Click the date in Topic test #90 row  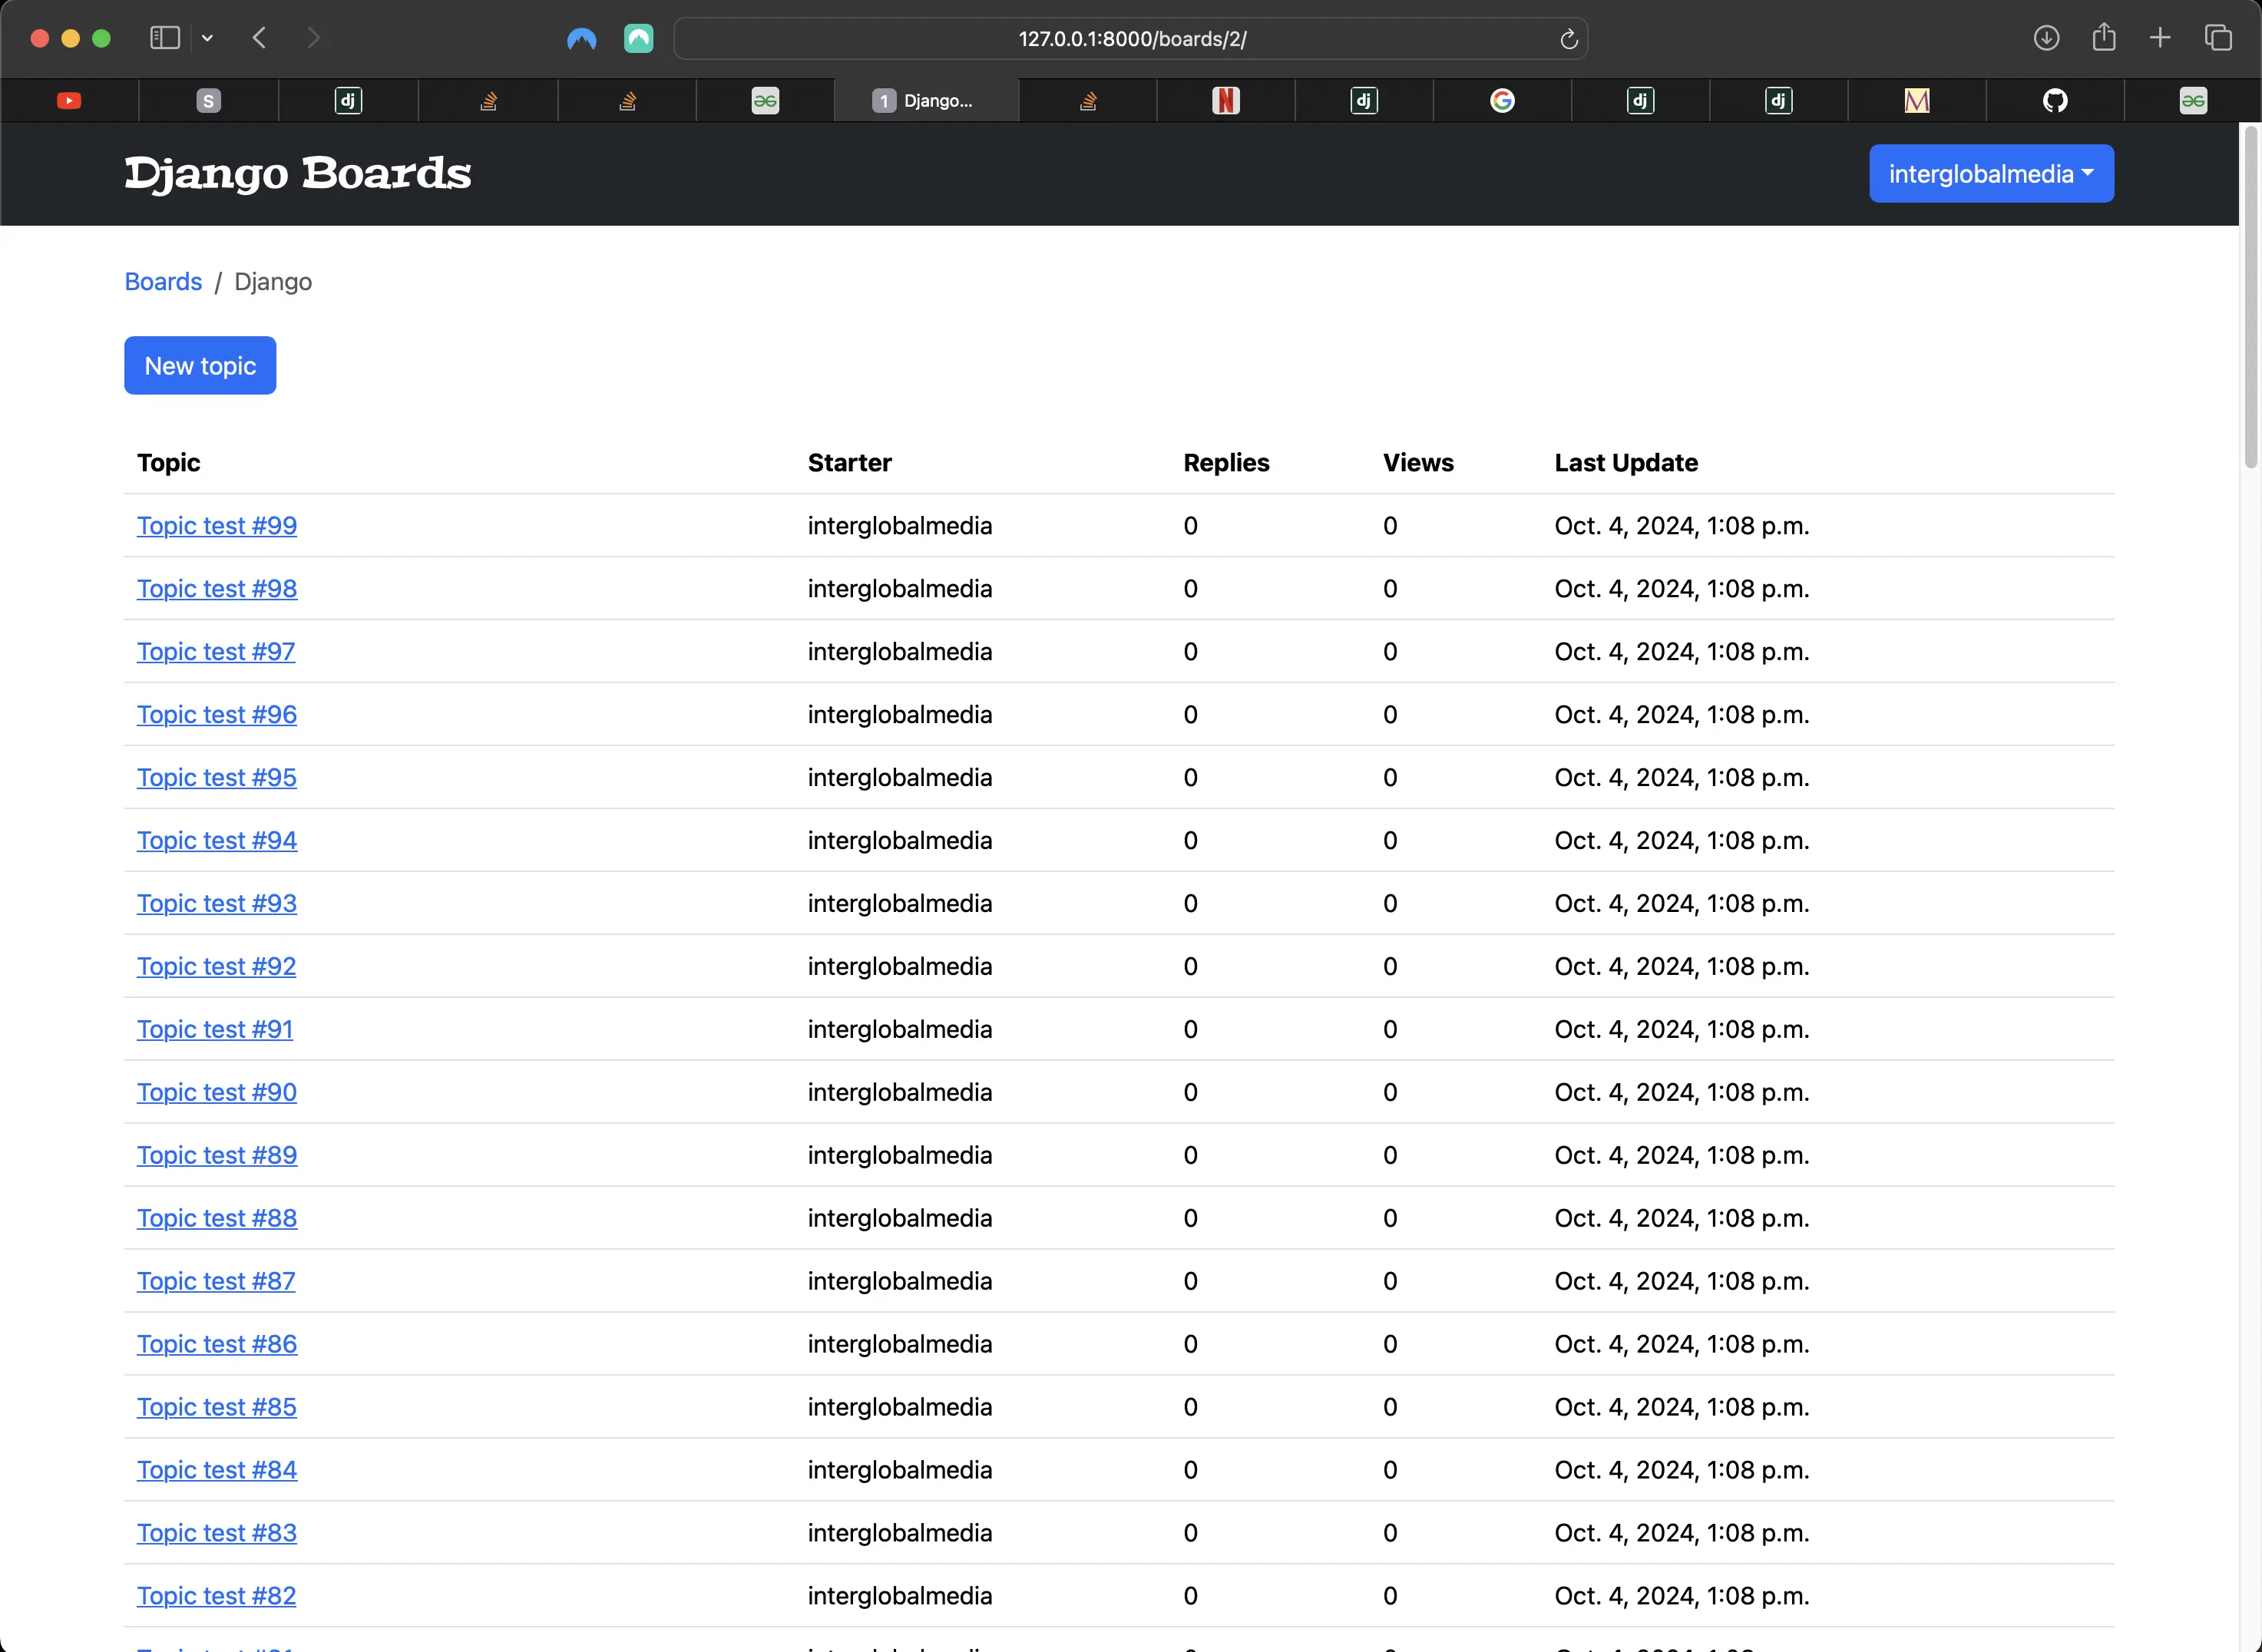point(1682,1092)
